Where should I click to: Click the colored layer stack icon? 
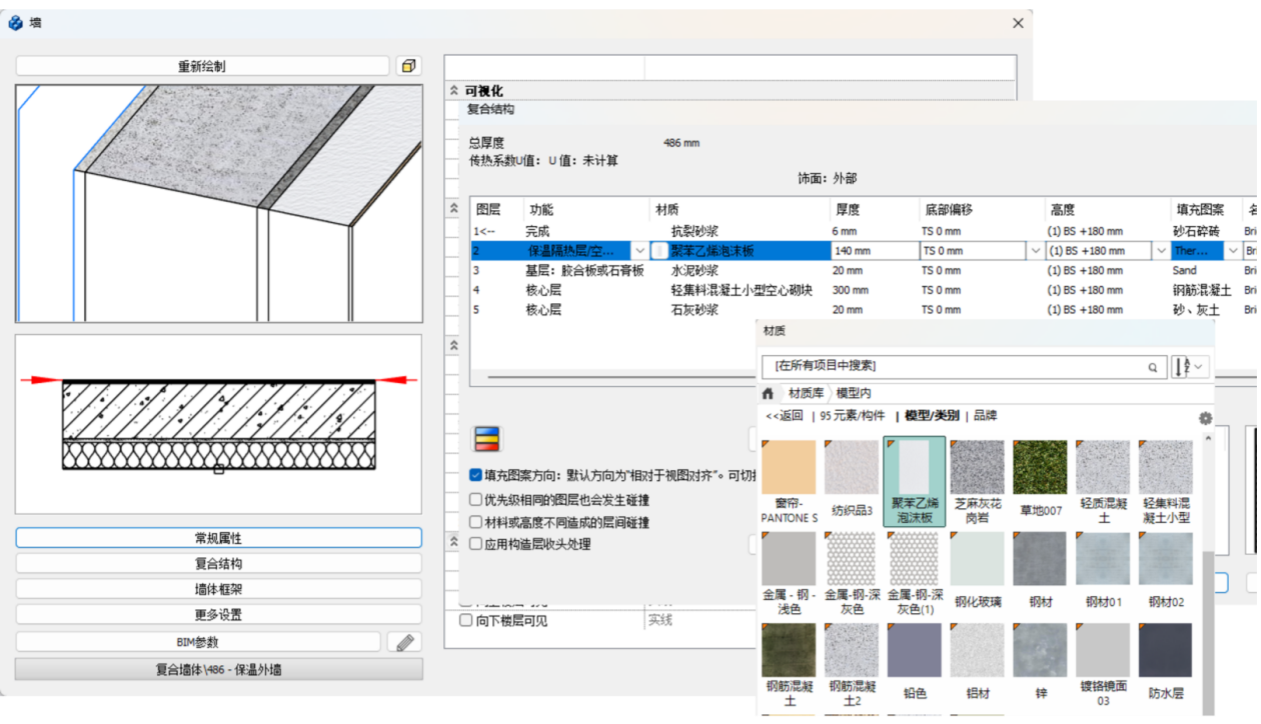point(487,439)
